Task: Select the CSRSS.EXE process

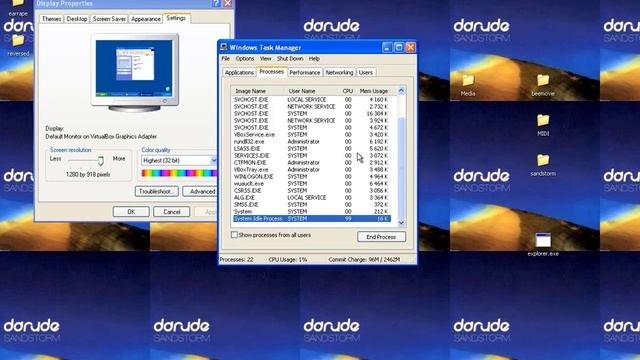Action: [311, 191]
